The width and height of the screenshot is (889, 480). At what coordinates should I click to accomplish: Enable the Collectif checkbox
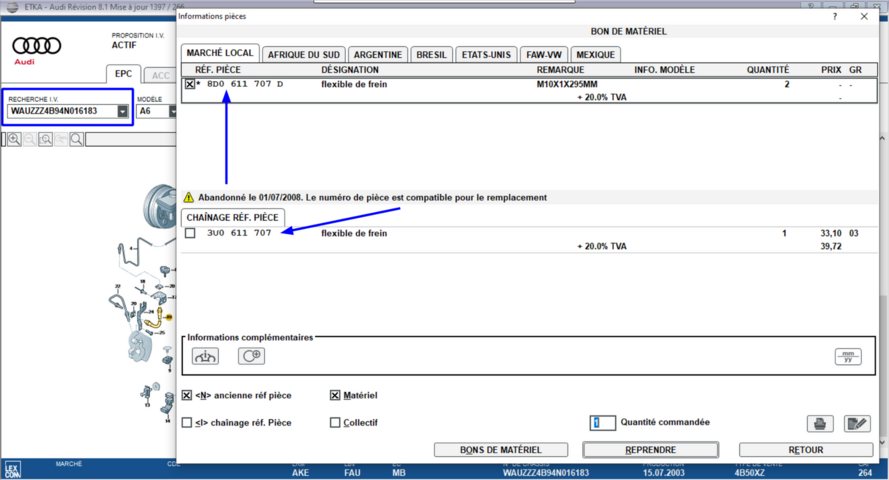pos(335,422)
